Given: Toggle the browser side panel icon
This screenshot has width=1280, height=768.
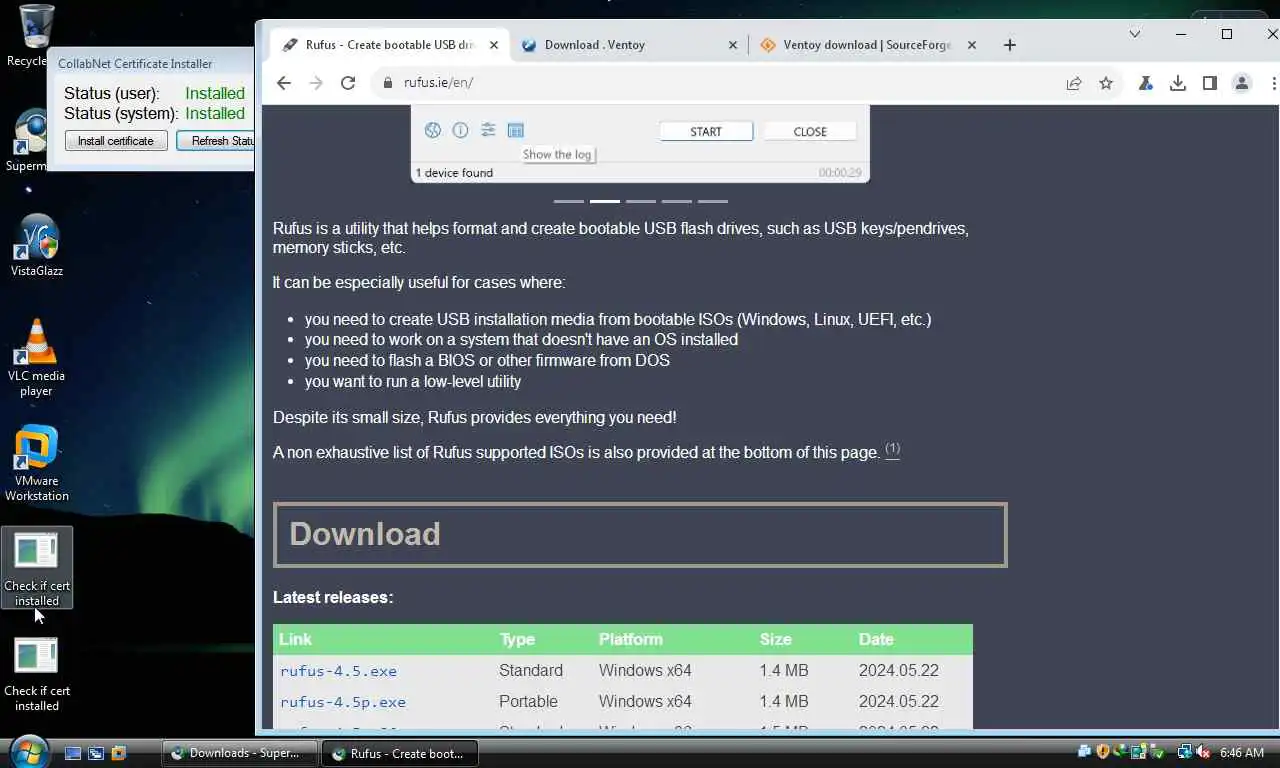Looking at the screenshot, I should [1210, 83].
